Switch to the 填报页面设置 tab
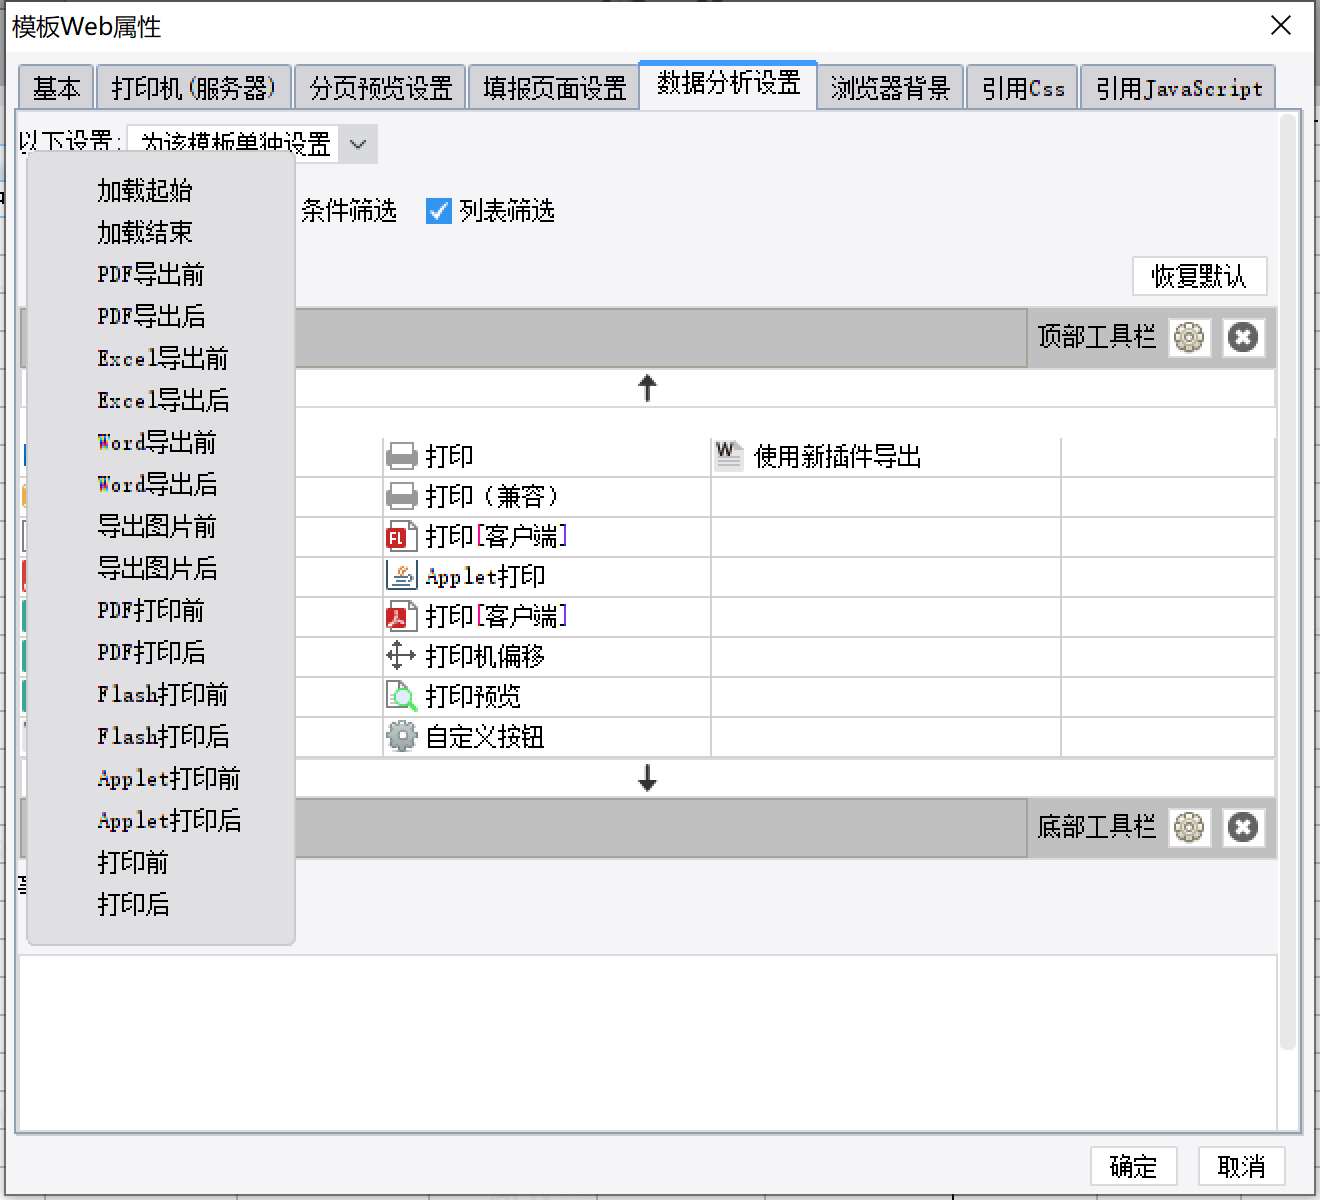Screen dimensions: 1320x1200 pyautogui.click(x=554, y=88)
